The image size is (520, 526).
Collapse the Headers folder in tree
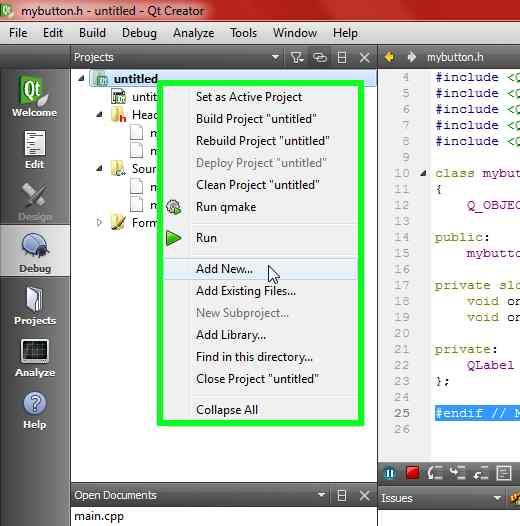[x=99, y=115]
